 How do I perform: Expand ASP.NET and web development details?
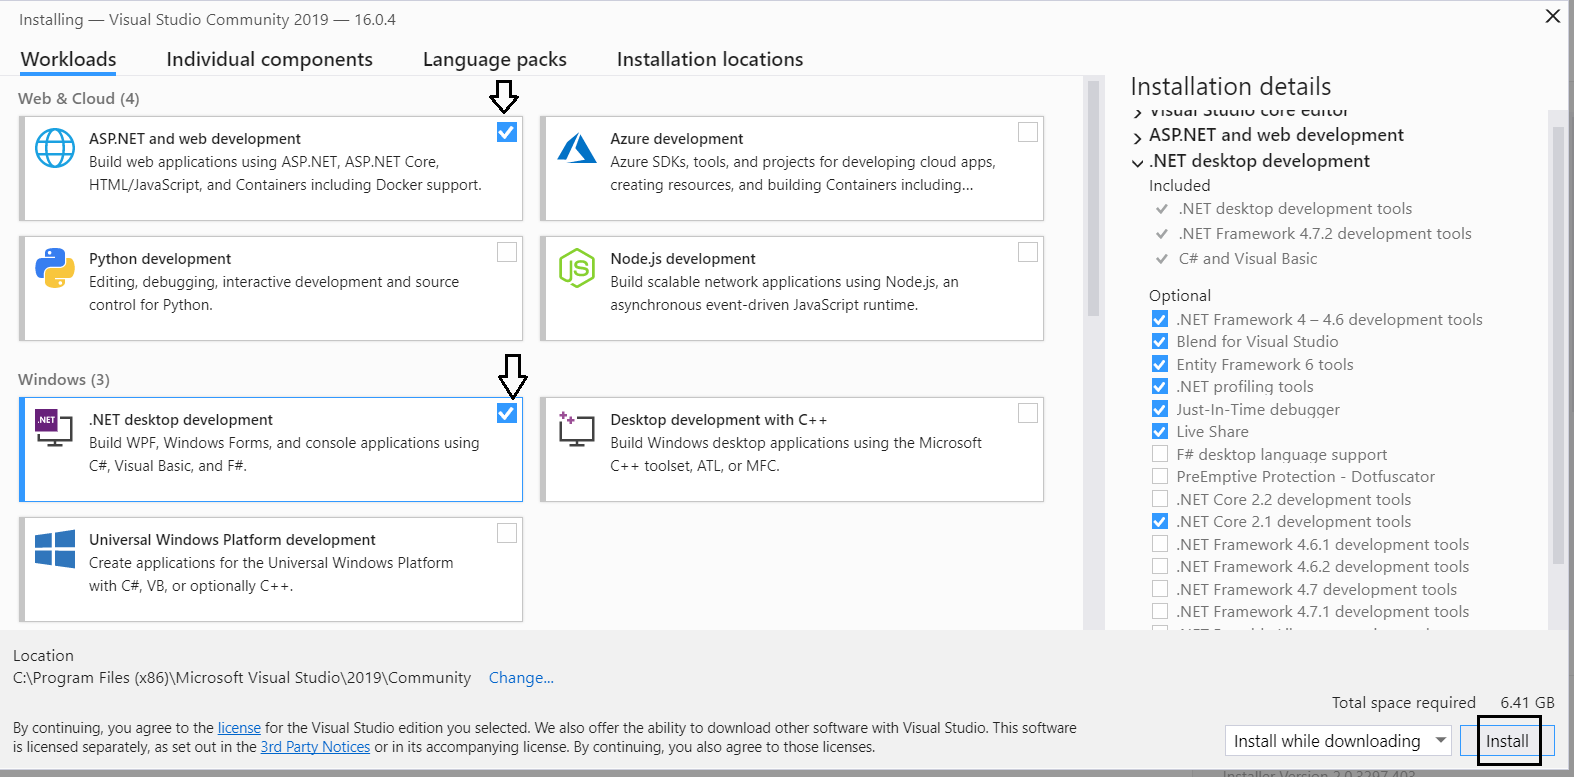click(x=1138, y=137)
